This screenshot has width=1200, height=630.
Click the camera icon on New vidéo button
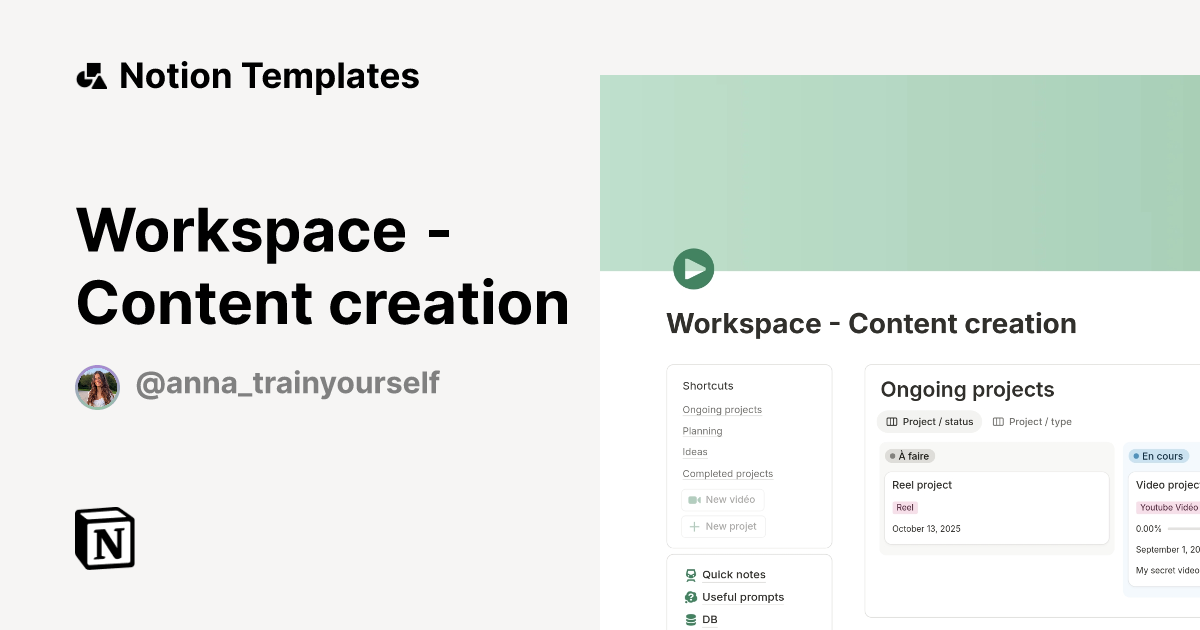[694, 500]
